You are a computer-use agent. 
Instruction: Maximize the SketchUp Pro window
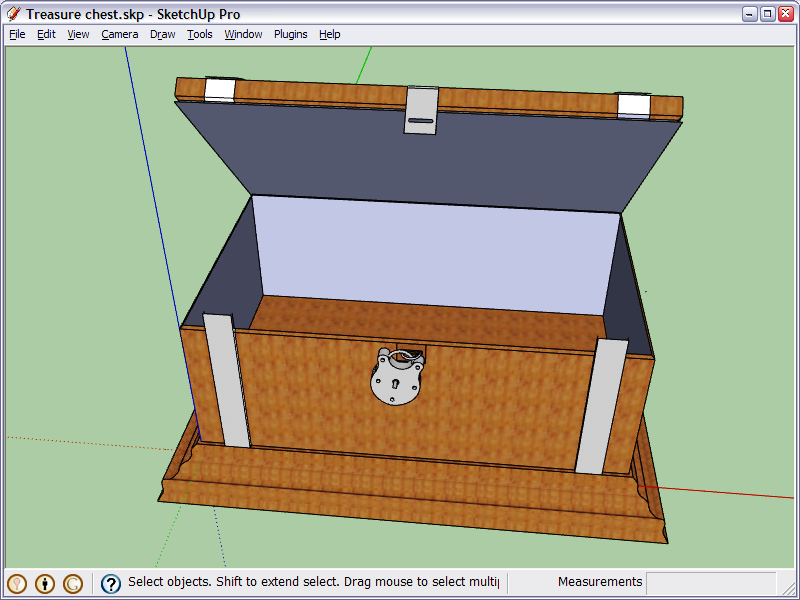tap(768, 14)
